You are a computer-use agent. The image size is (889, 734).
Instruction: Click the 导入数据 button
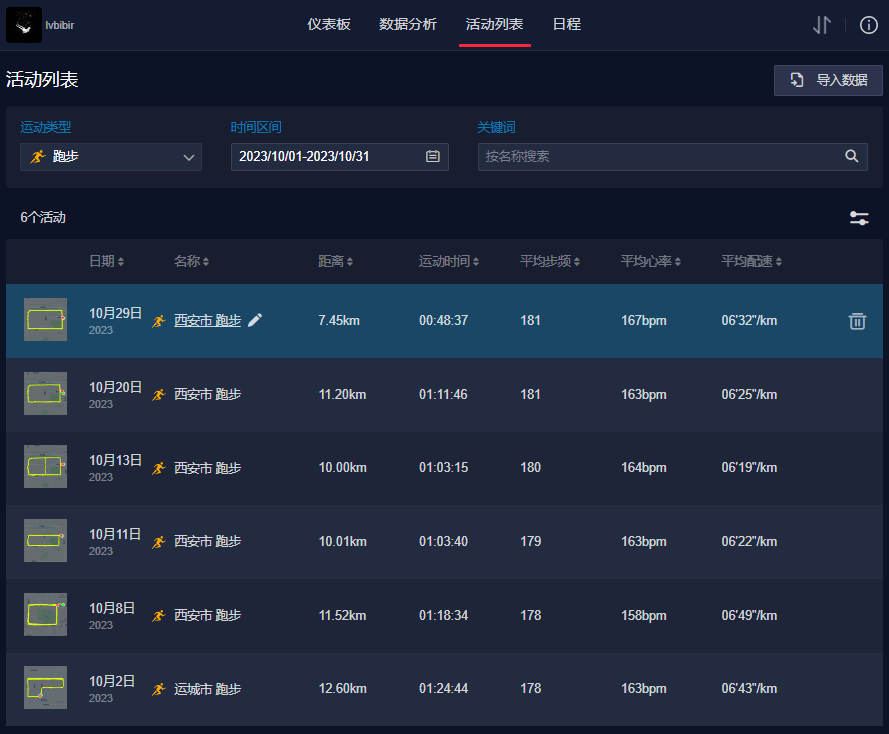(828, 80)
